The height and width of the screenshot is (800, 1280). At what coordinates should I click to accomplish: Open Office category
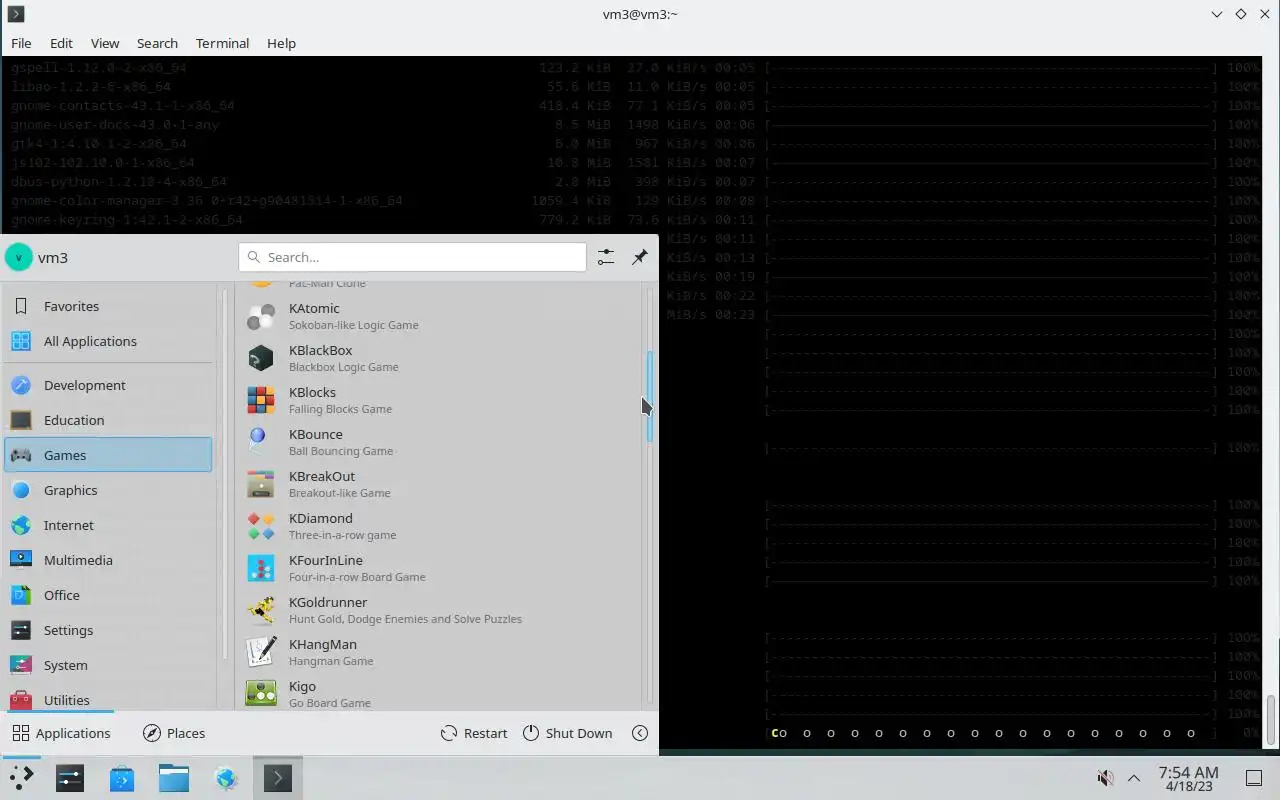[x=108, y=595]
